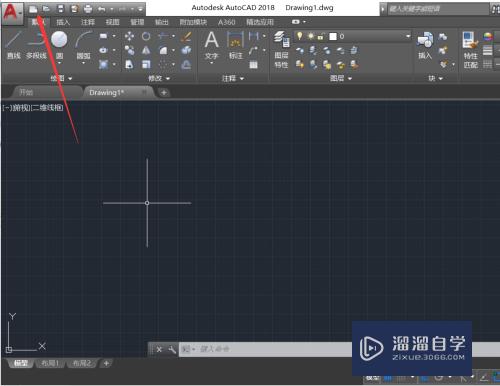Select the Offset tool in modify panel

pos(186,64)
